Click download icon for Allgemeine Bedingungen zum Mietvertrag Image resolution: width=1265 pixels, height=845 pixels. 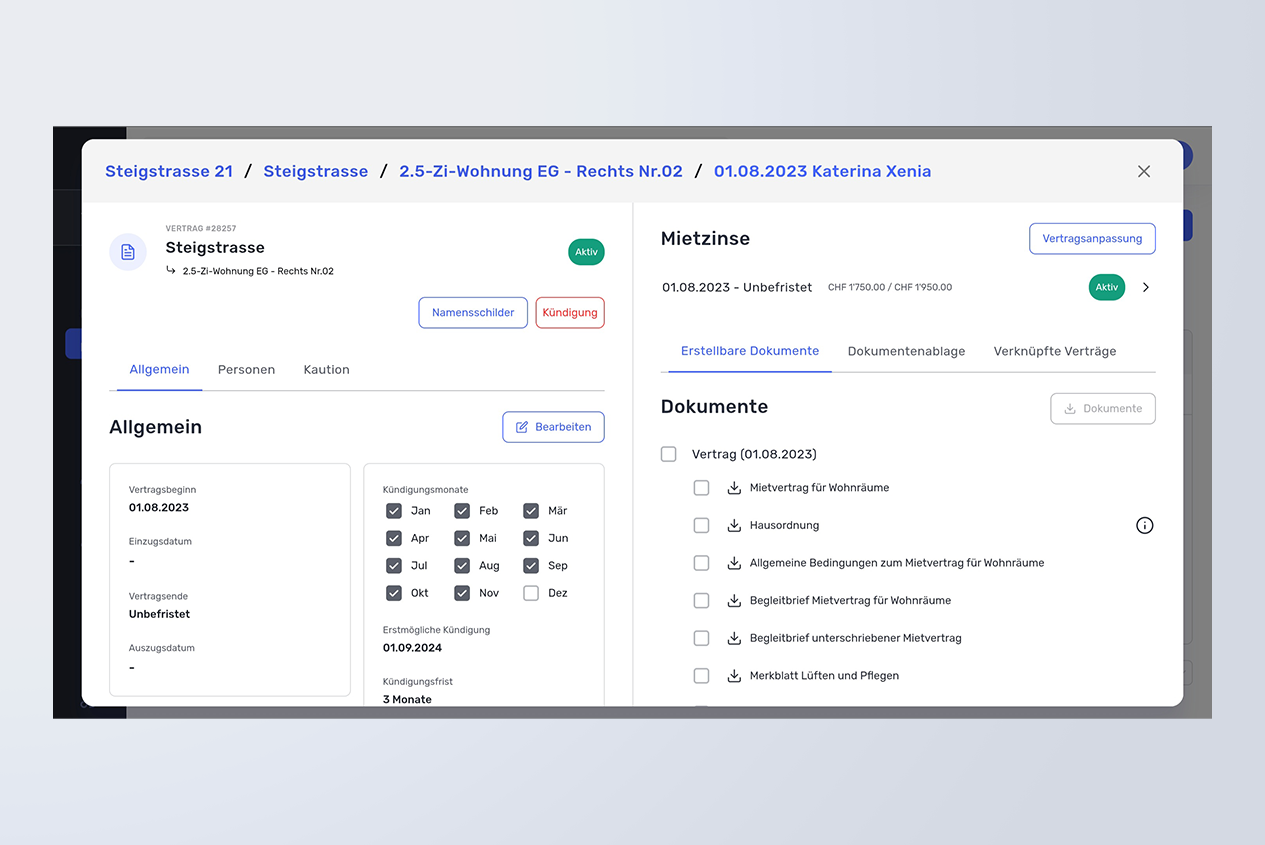tap(734, 563)
